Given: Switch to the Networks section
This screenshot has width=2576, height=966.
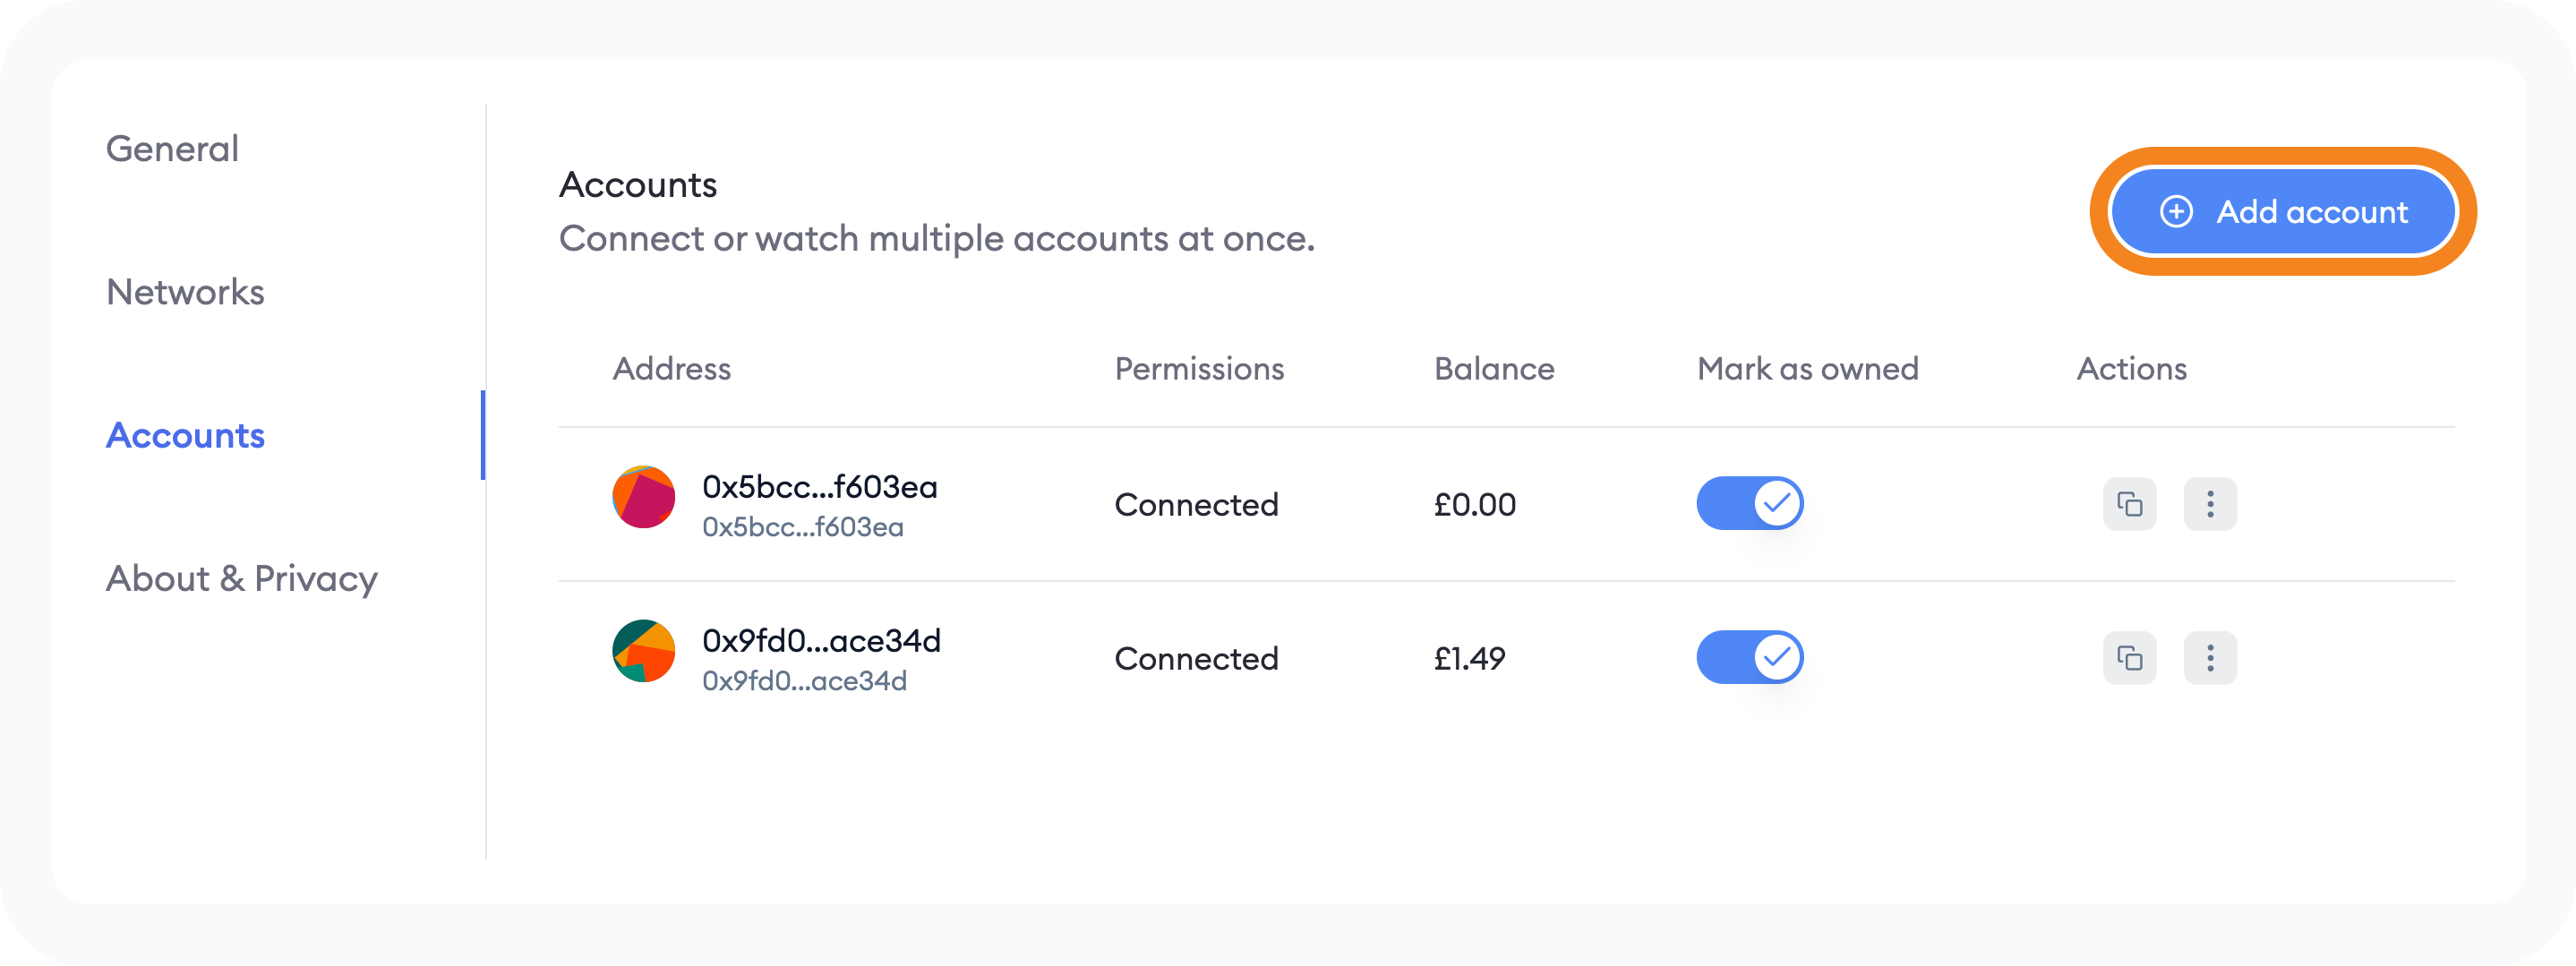Looking at the screenshot, I should (x=185, y=293).
